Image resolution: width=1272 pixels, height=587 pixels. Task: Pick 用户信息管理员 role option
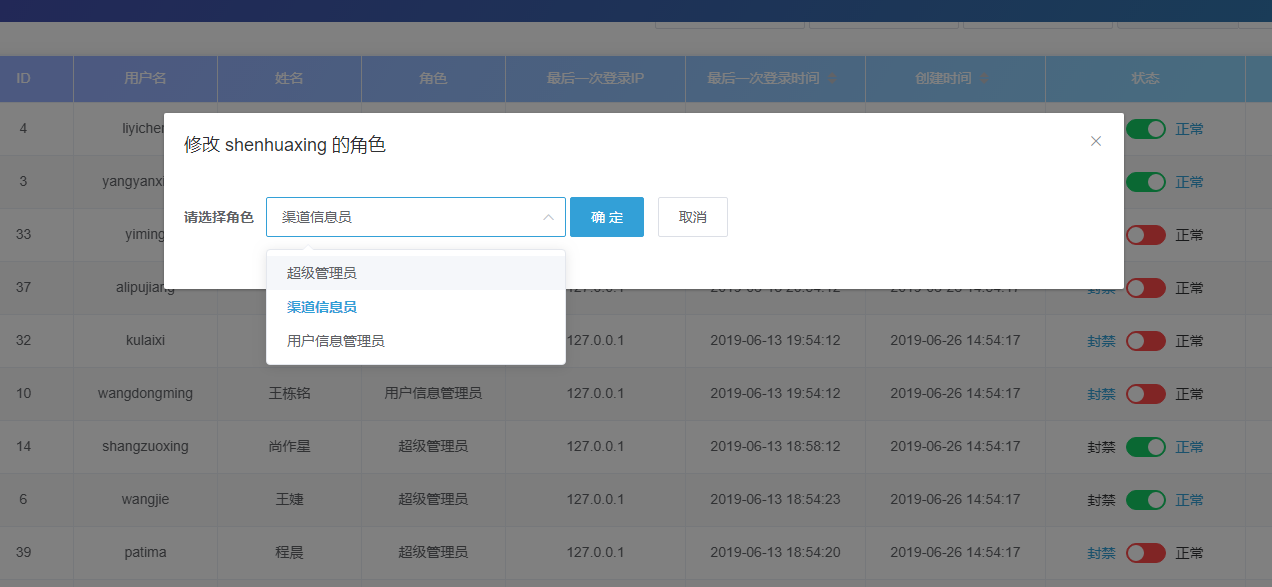click(335, 341)
